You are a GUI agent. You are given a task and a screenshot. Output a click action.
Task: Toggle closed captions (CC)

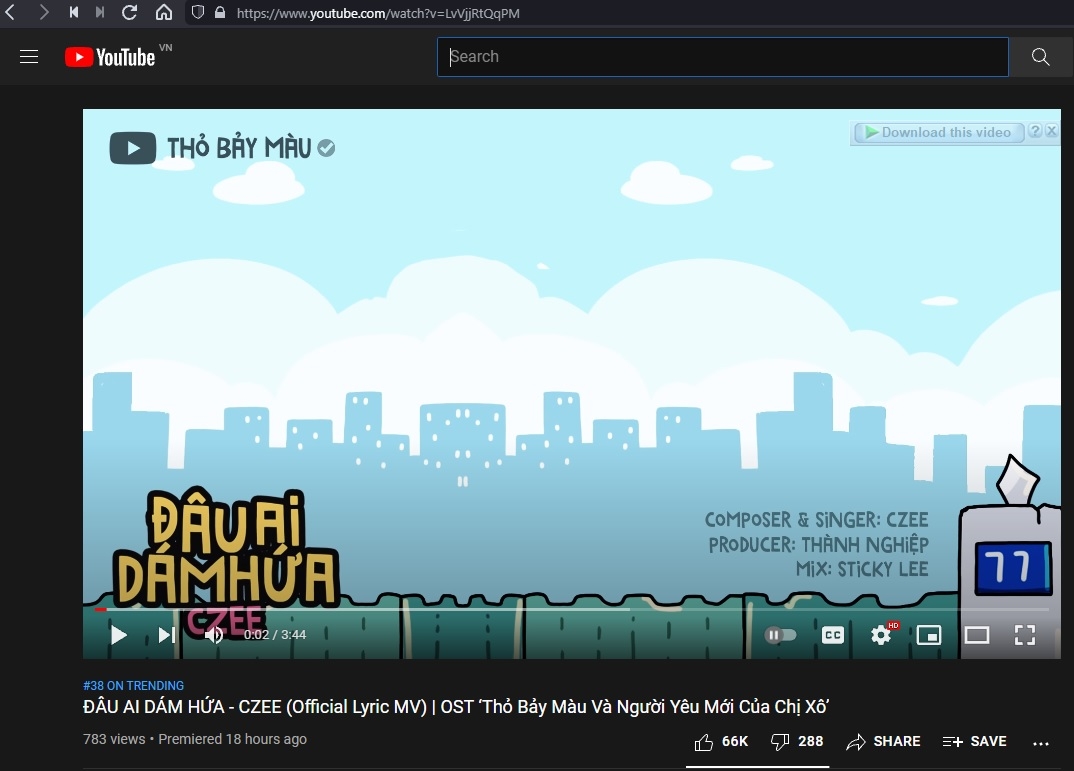[833, 635]
